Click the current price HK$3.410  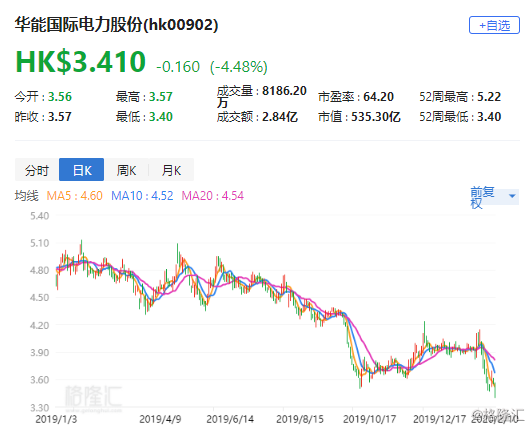point(81,62)
